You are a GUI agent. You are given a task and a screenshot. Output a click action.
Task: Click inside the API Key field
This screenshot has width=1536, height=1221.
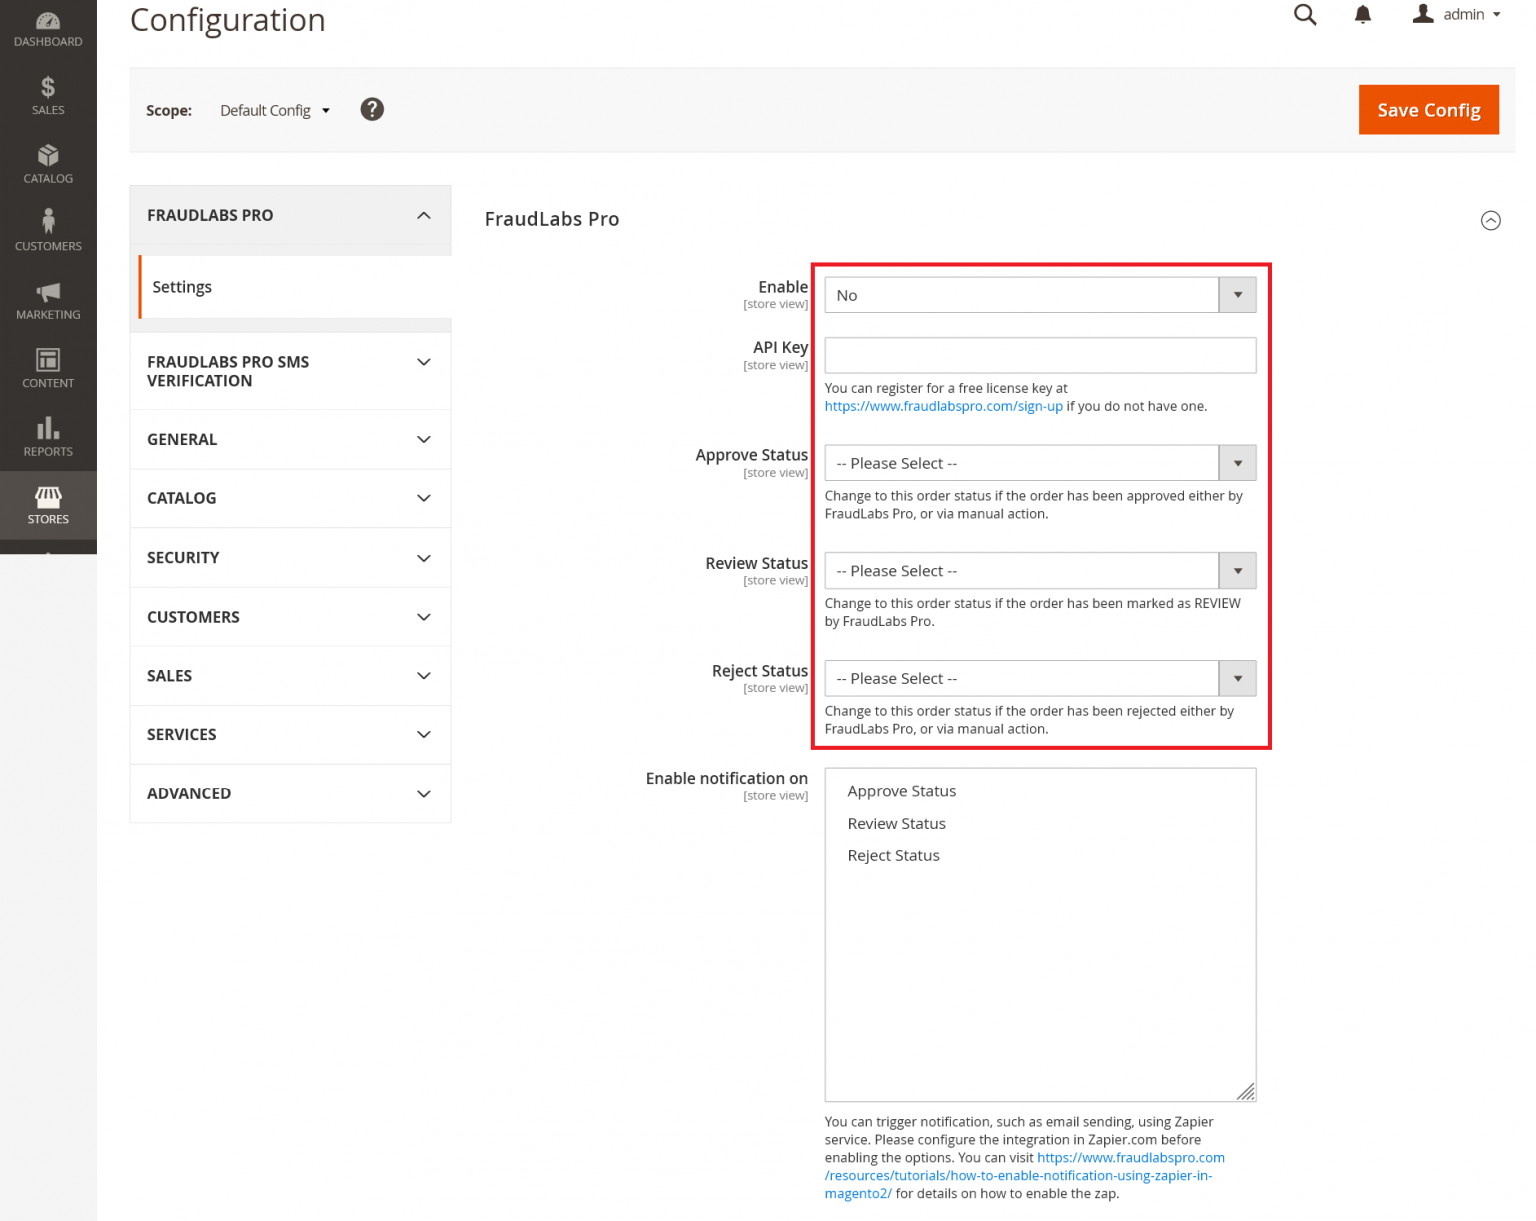[x=1040, y=355]
